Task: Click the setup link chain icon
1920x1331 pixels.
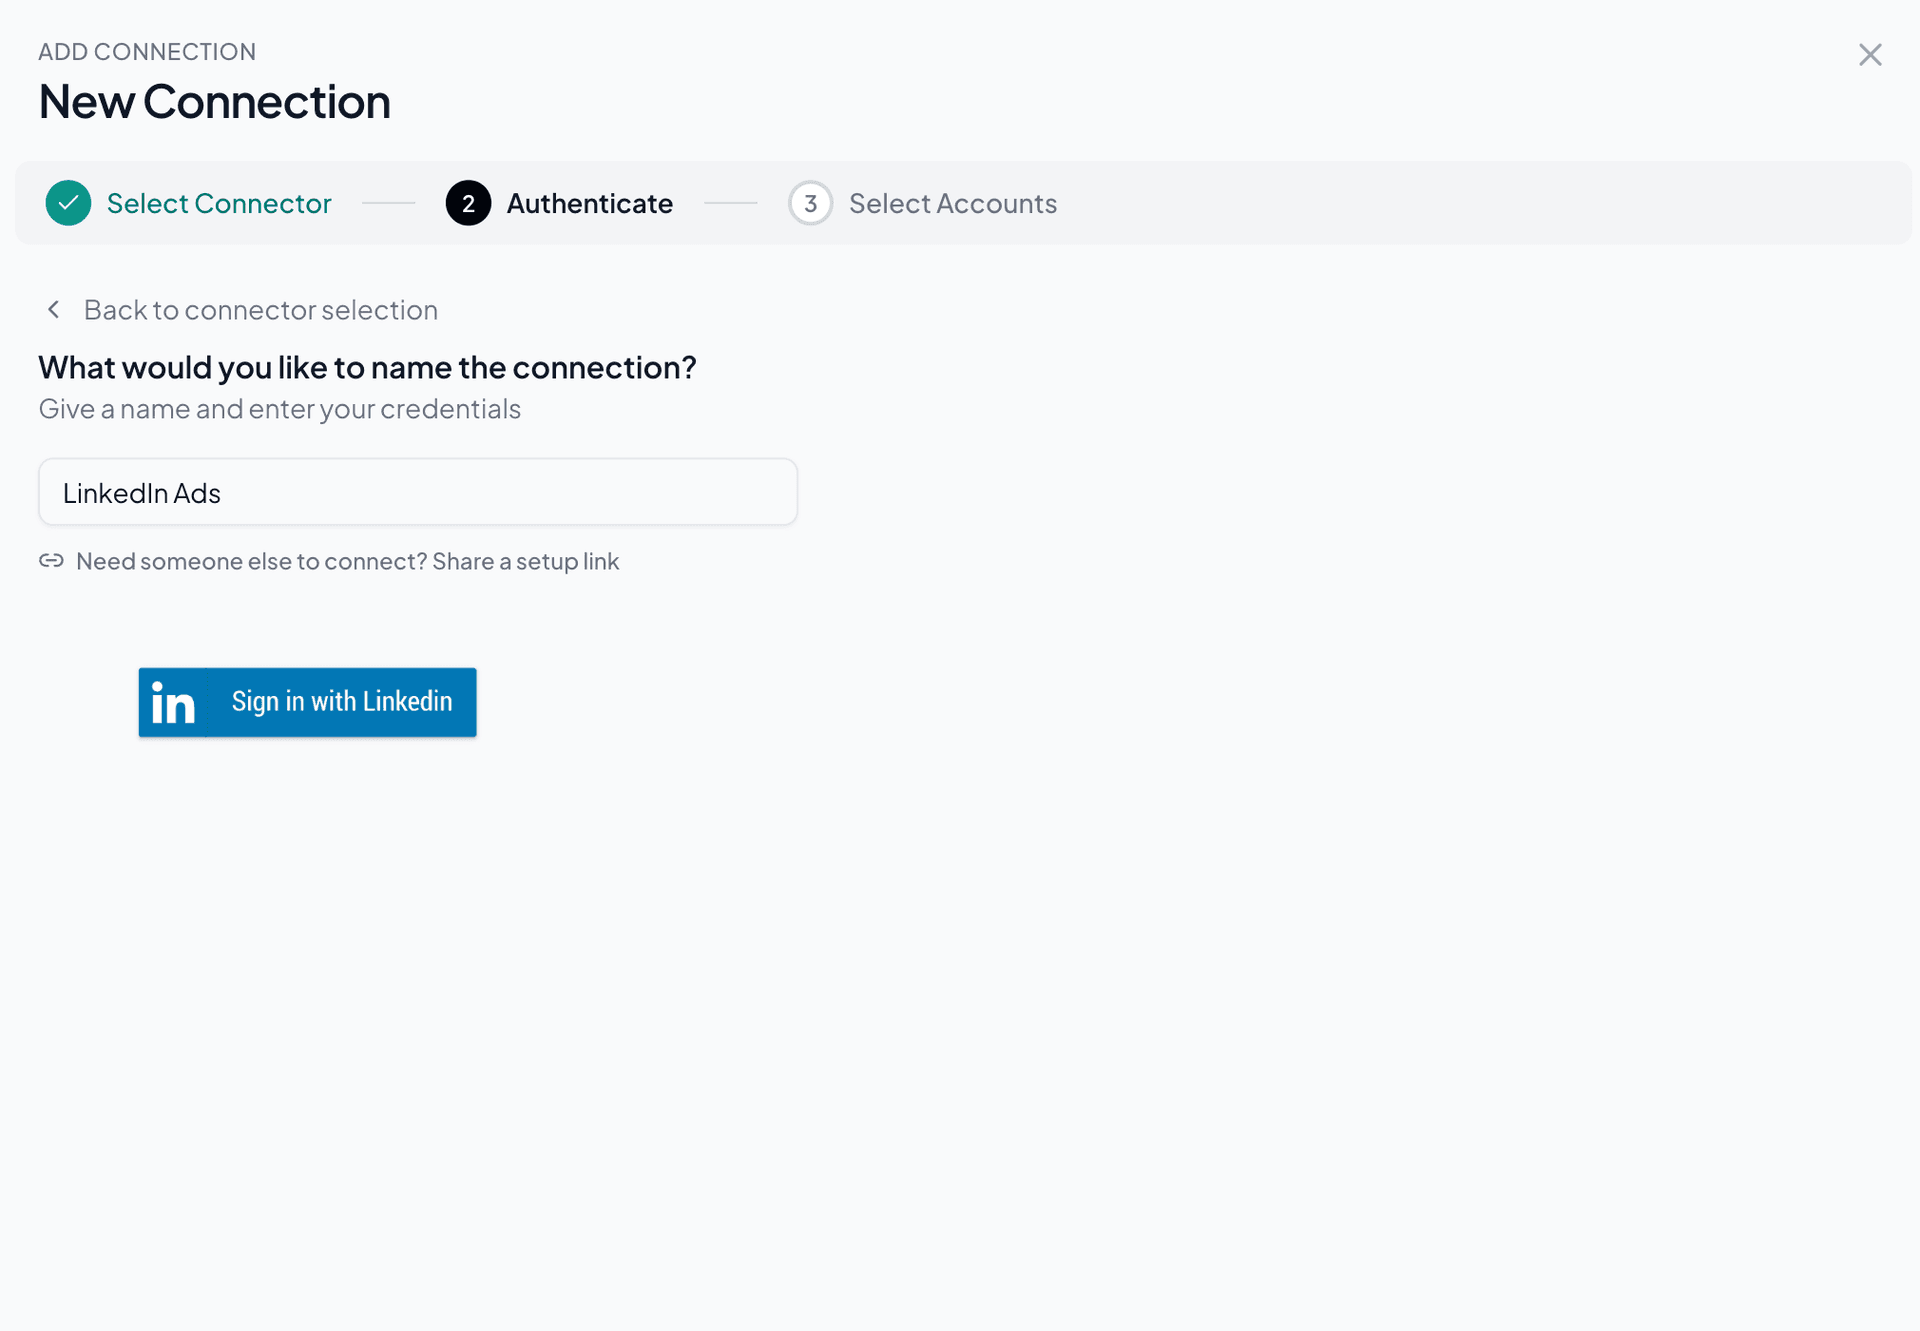Action: [x=51, y=561]
